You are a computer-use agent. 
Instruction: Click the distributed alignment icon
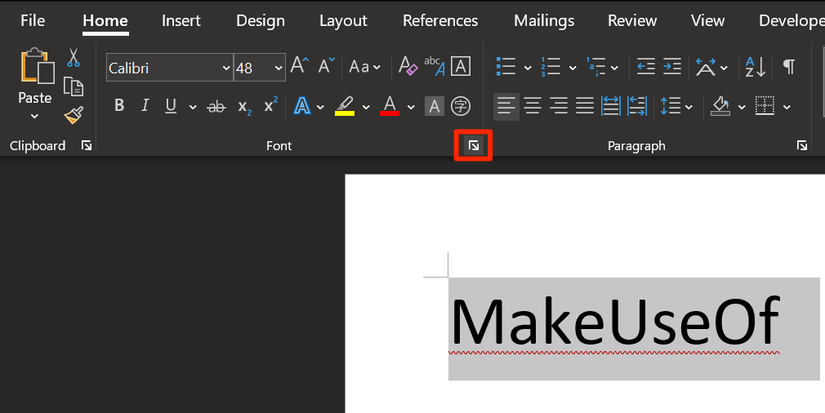tap(611, 107)
